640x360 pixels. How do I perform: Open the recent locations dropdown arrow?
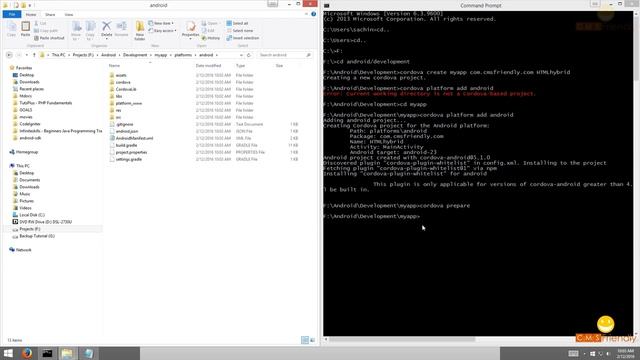point(27,55)
